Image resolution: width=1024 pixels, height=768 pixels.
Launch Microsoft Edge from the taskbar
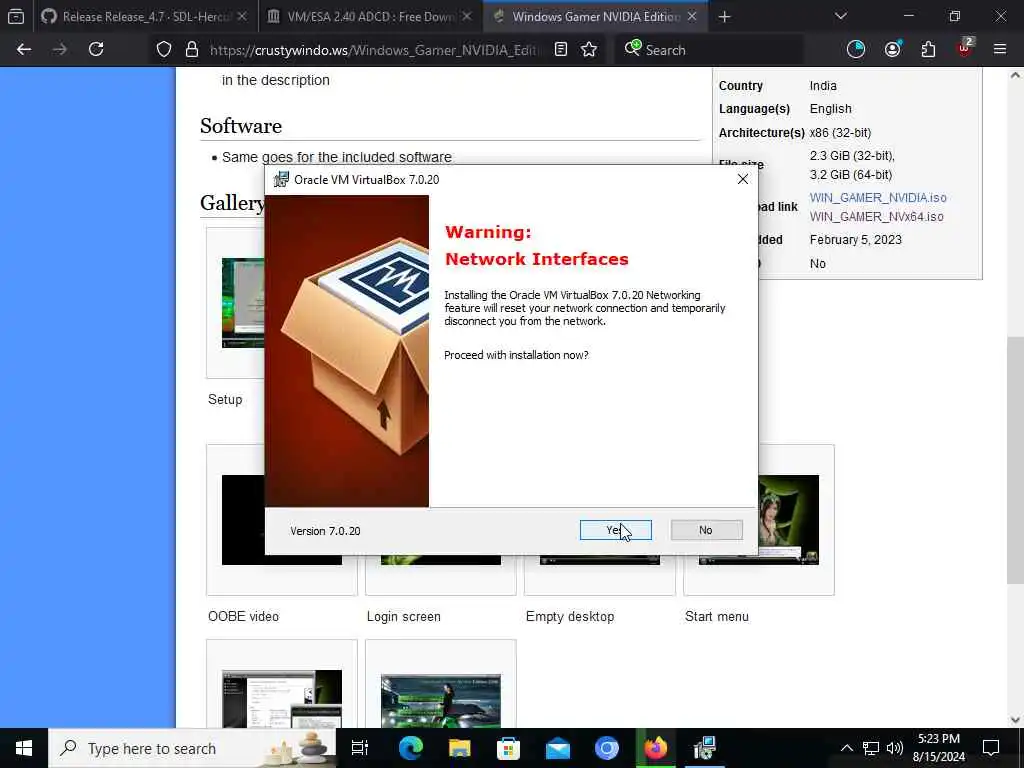411,748
